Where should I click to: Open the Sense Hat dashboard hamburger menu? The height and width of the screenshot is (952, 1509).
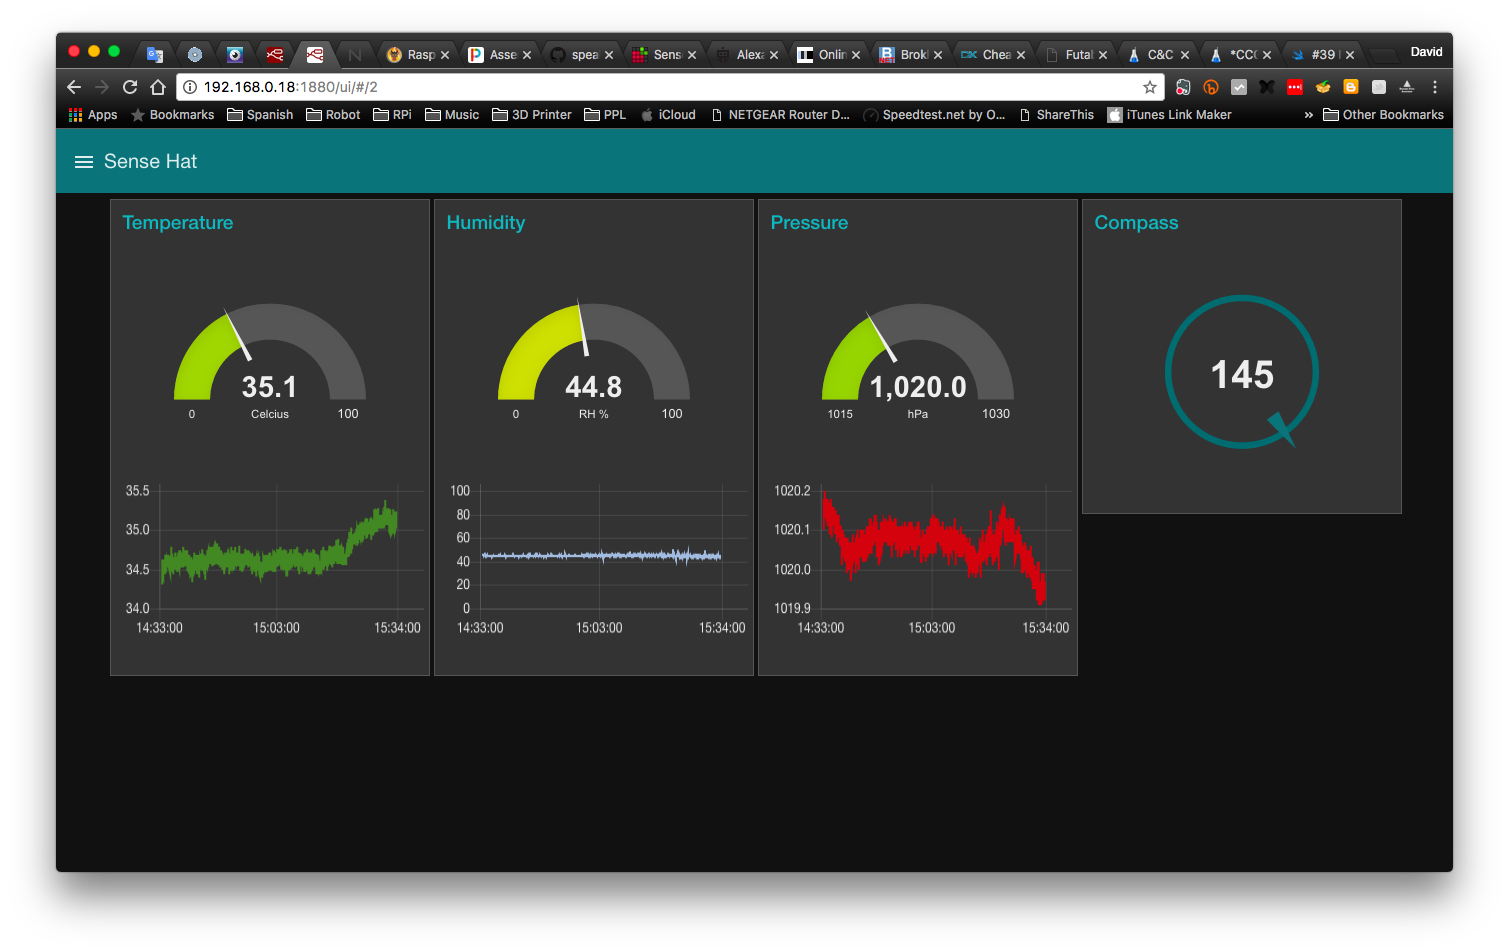pyautogui.click(x=84, y=161)
